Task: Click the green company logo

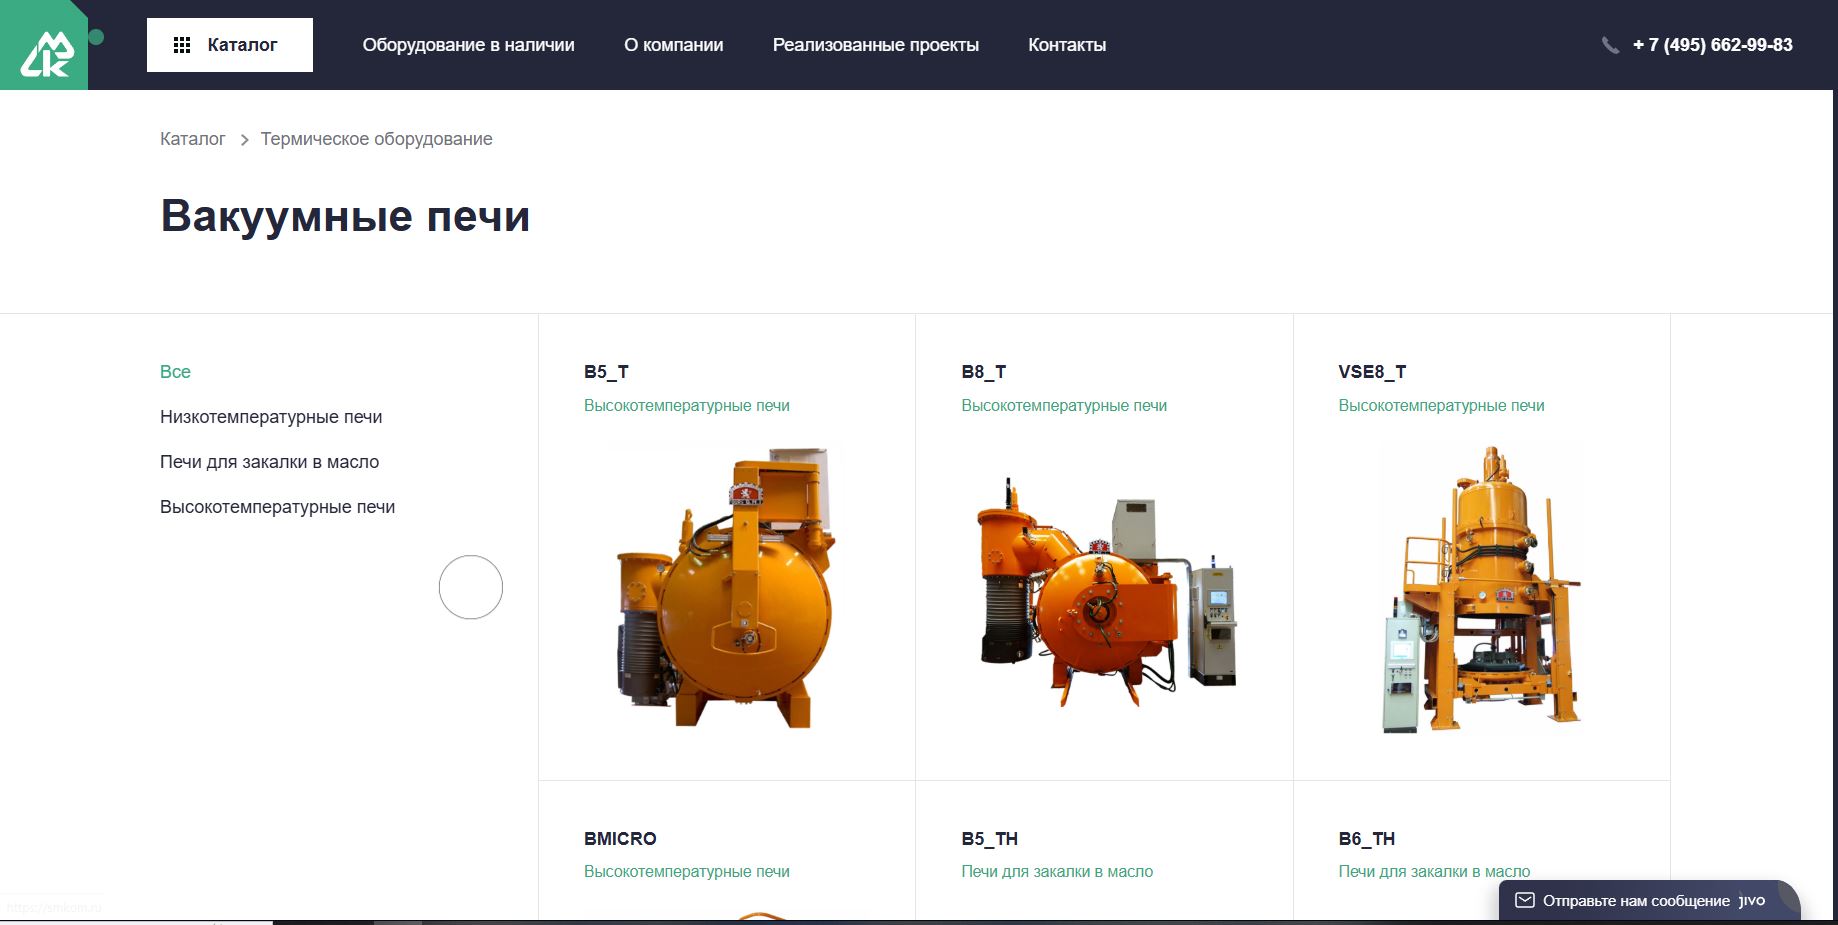Action: click(x=44, y=45)
